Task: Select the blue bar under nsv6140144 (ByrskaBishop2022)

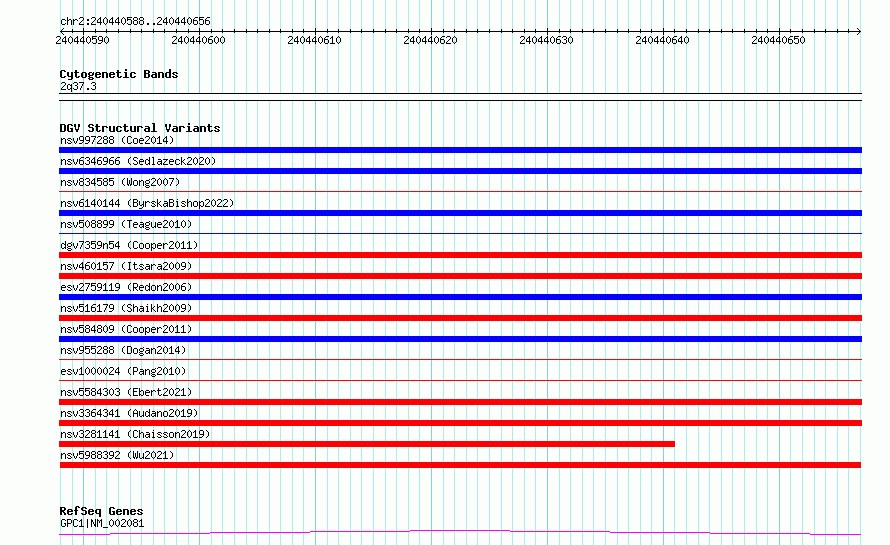Action: click(460, 213)
